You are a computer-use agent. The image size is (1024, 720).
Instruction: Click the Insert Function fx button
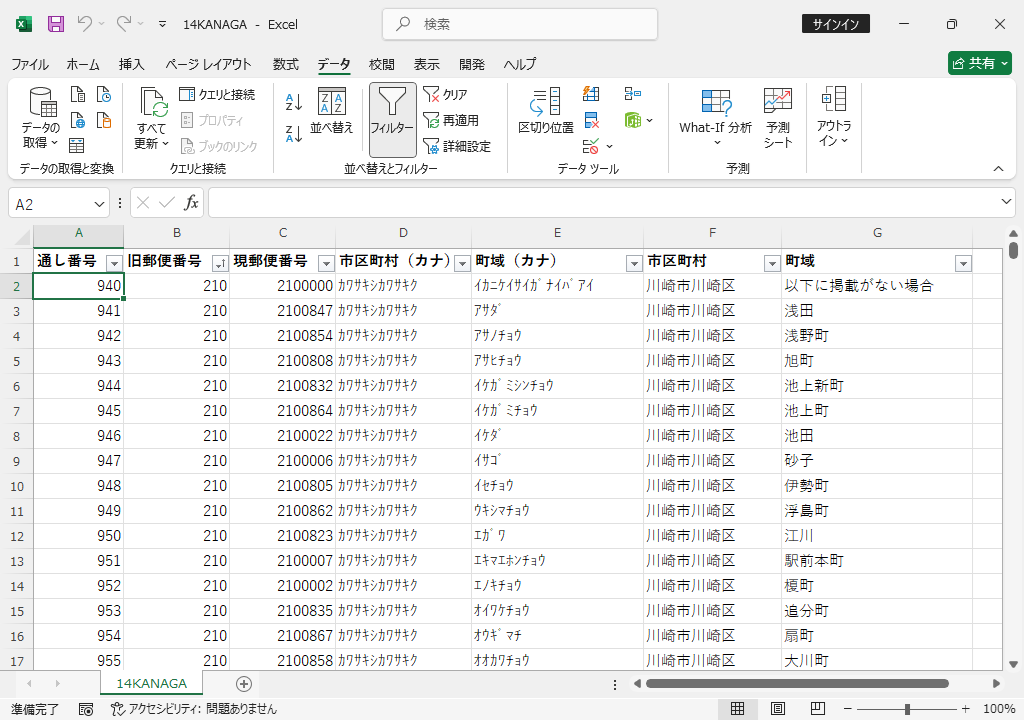point(191,203)
